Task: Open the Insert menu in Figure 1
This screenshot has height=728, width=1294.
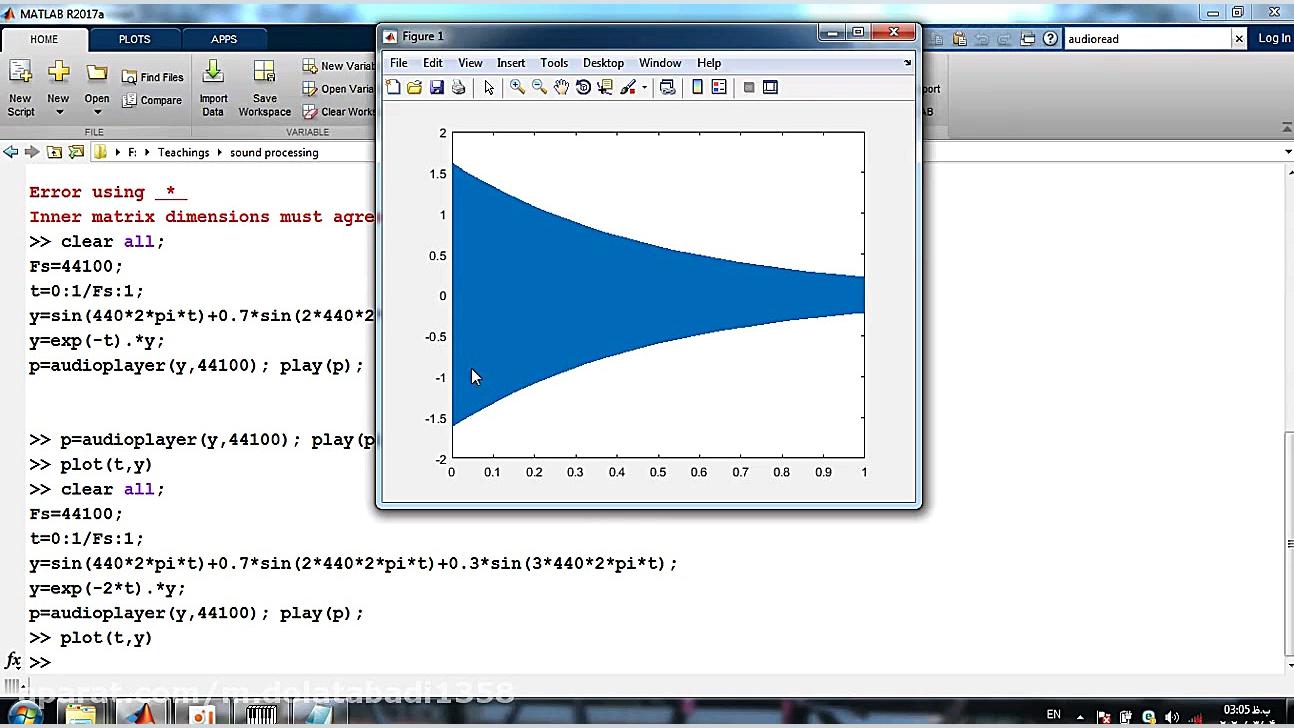Action: [x=511, y=63]
